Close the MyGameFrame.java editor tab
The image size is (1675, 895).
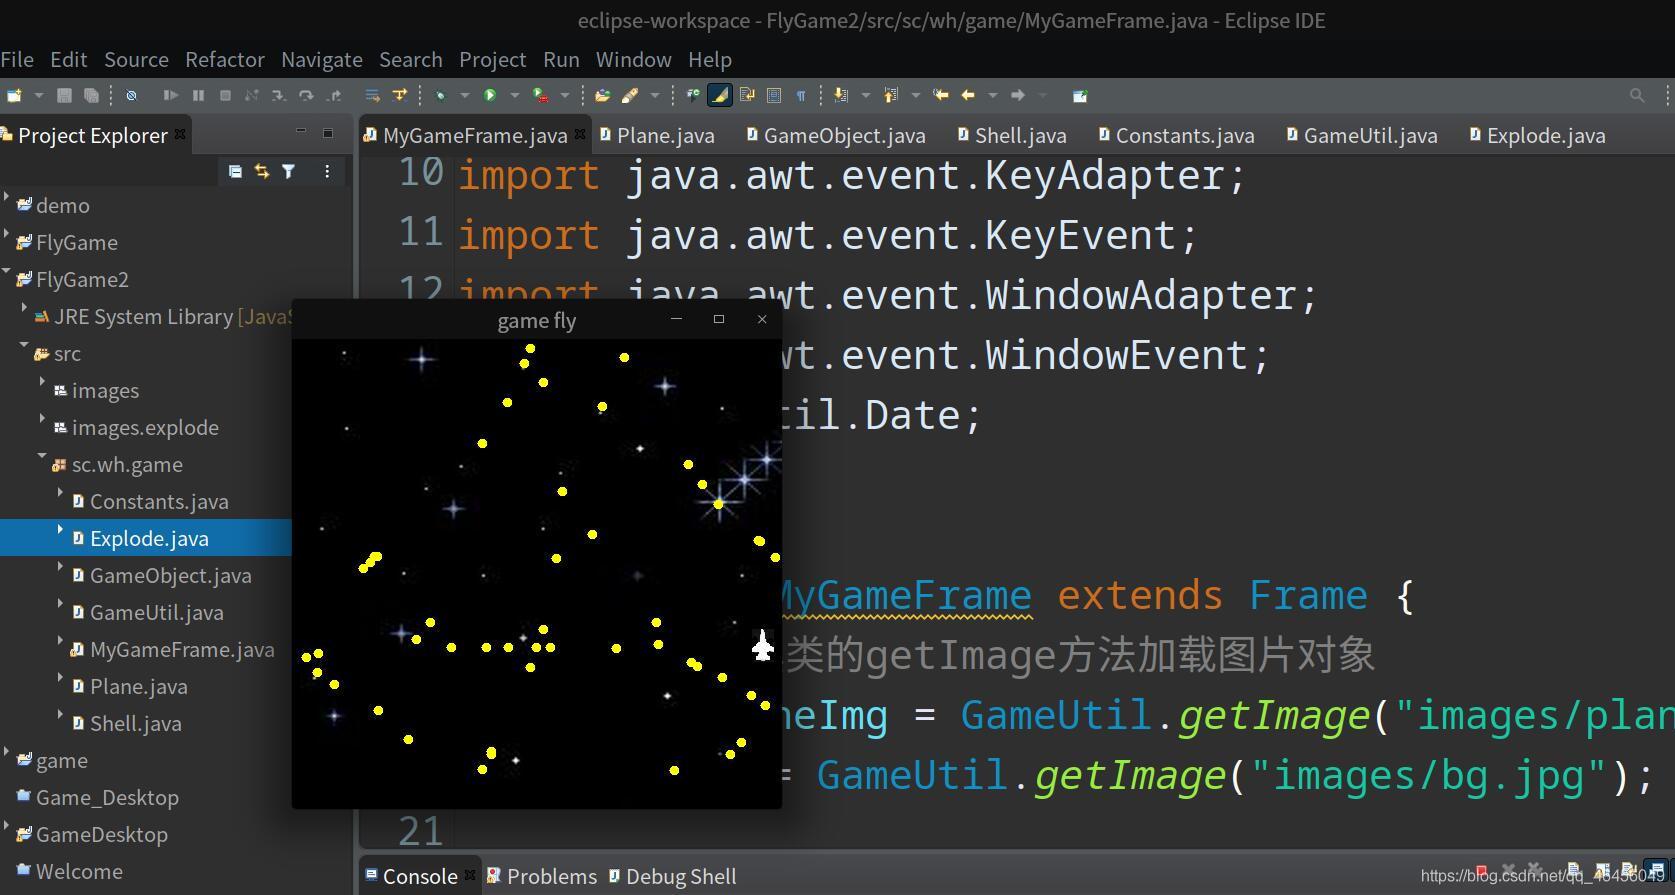(580, 134)
